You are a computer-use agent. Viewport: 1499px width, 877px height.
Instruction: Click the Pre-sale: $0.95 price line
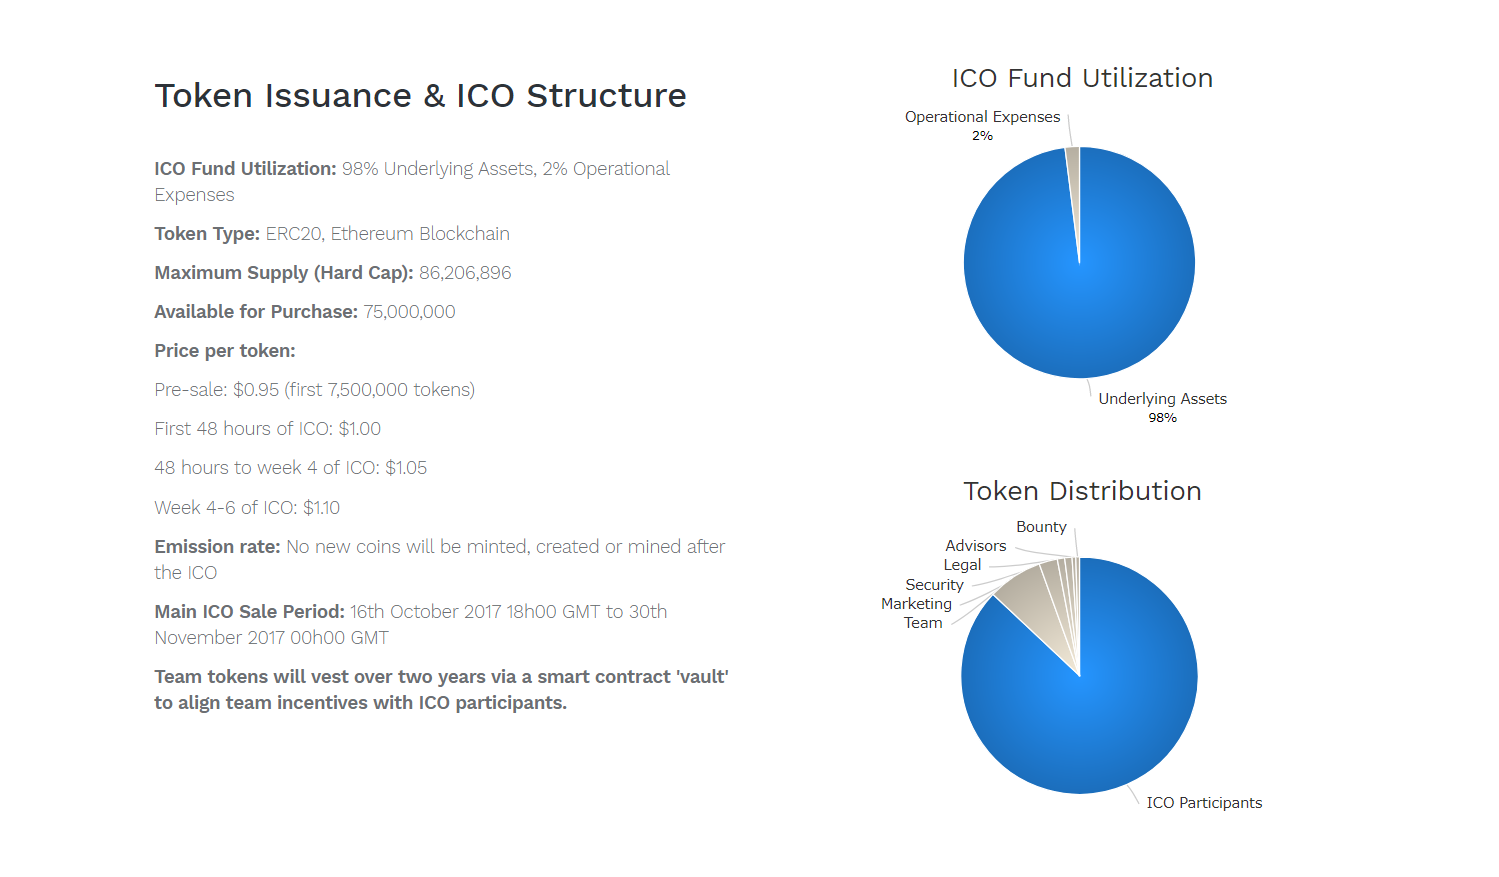[314, 390]
